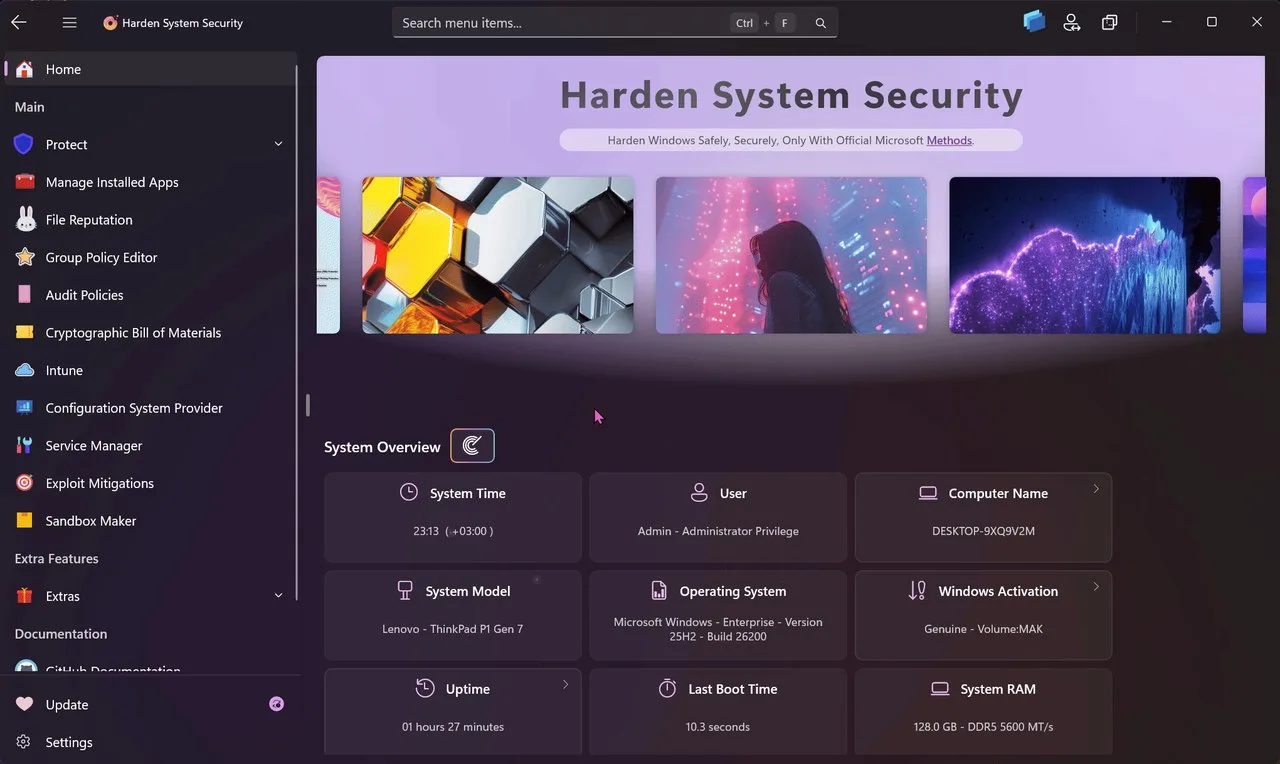Expand the Windows Activation card chevron
The width and height of the screenshot is (1280, 764).
click(x=1096, y=587)
